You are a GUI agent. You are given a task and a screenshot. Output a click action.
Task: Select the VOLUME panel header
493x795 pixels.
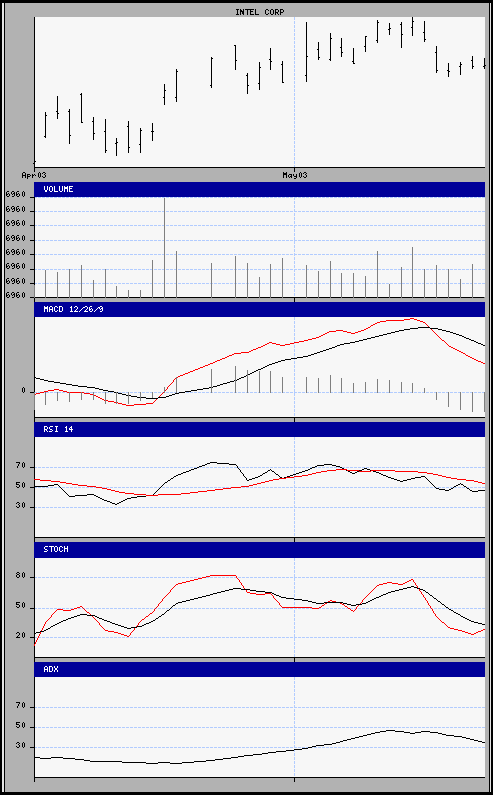[260, 189]
